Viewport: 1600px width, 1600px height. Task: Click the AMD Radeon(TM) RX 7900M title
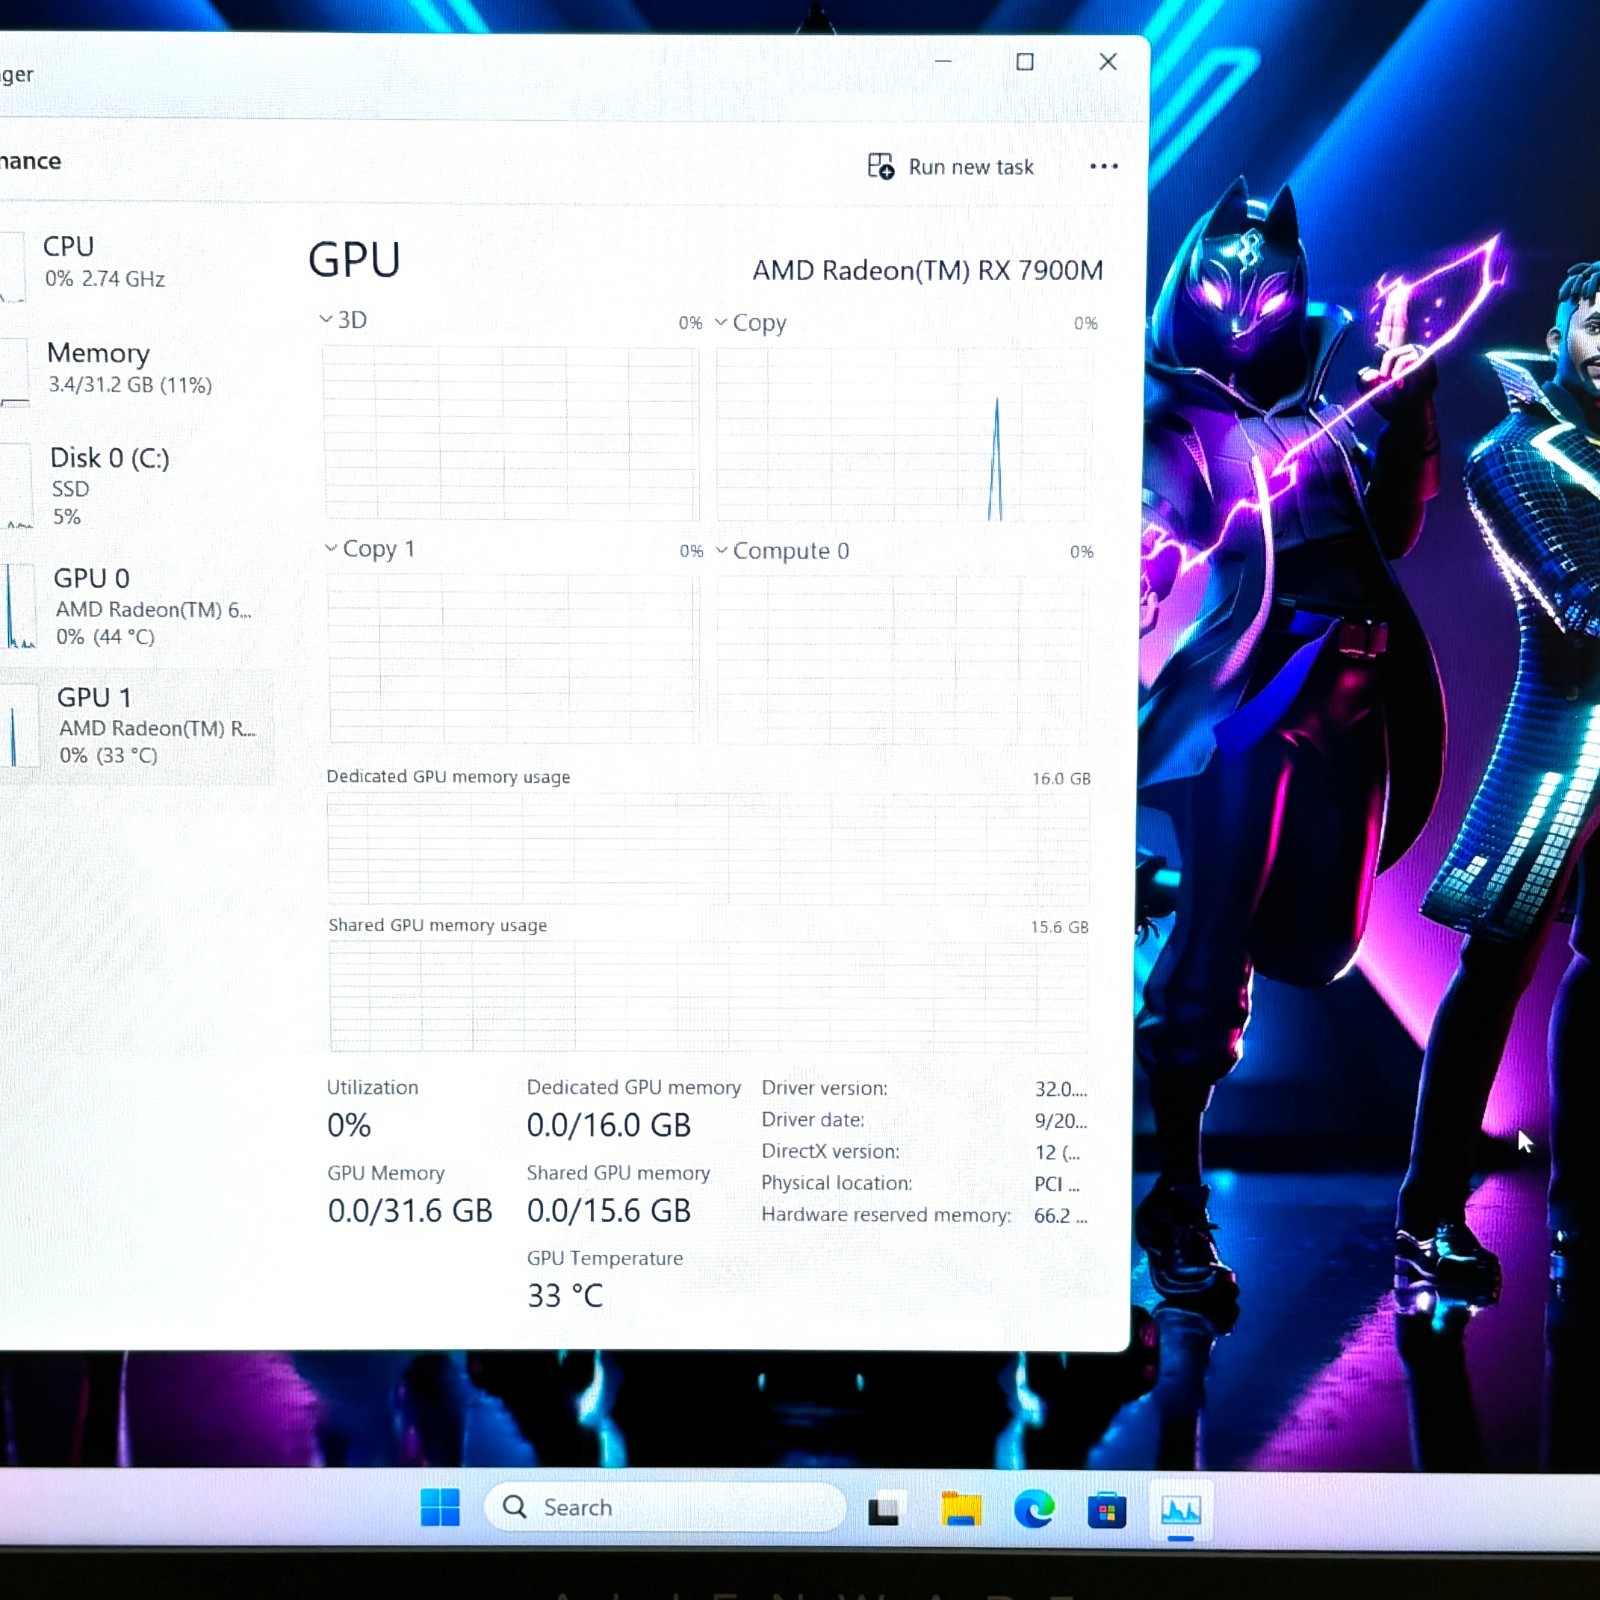coord(928,270)
